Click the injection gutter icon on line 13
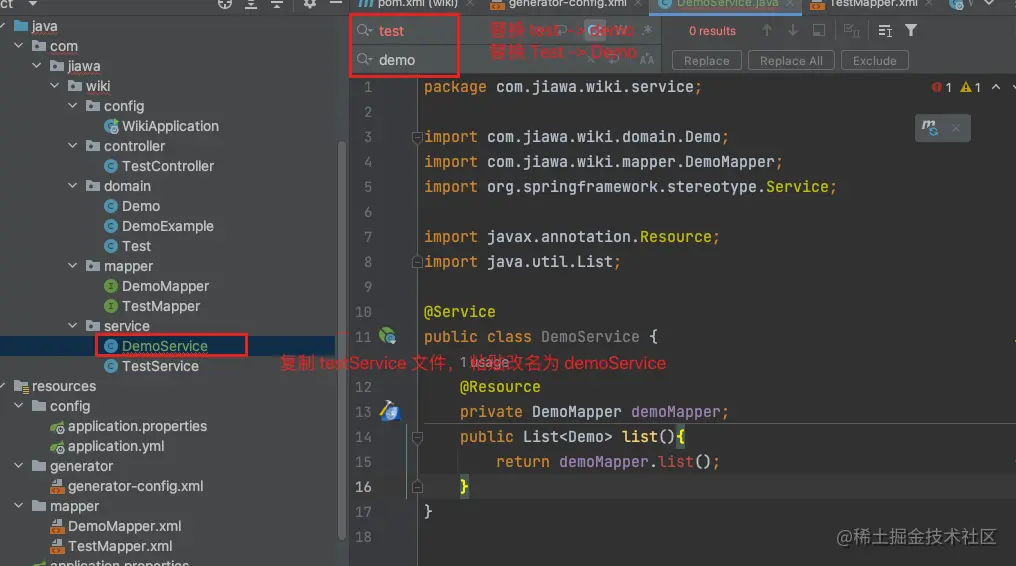 click(x=389, y=411)
